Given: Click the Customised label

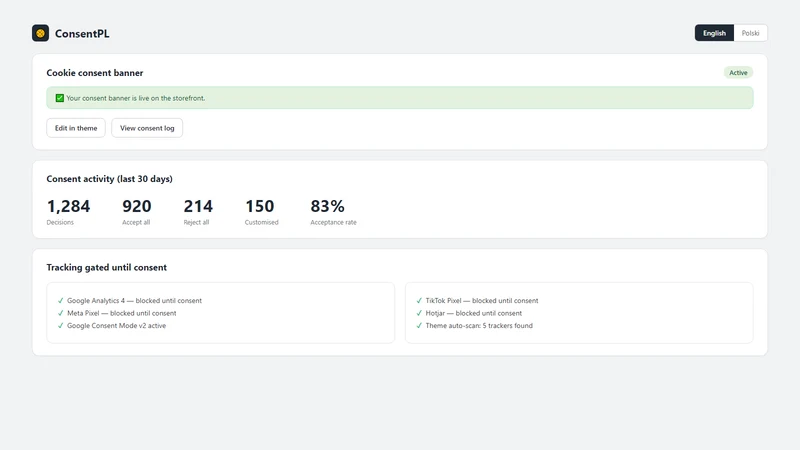Looking at the screenshot, I should (262, 222).
